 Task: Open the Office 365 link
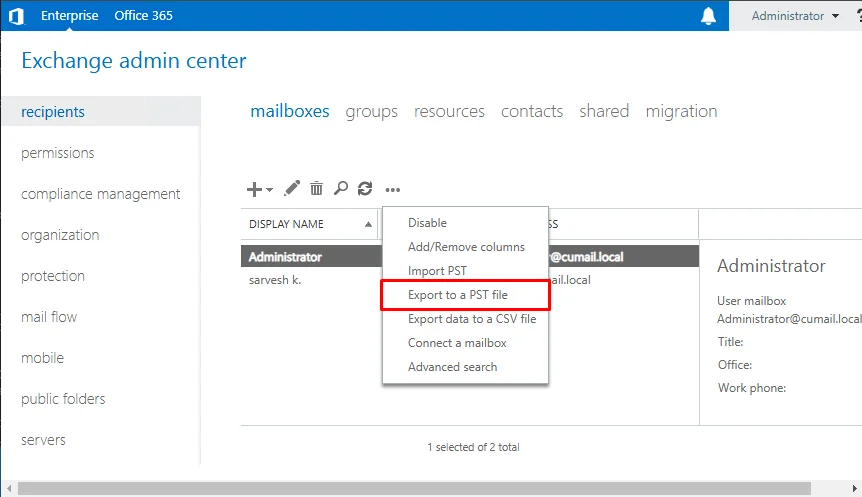click(143, 16)
